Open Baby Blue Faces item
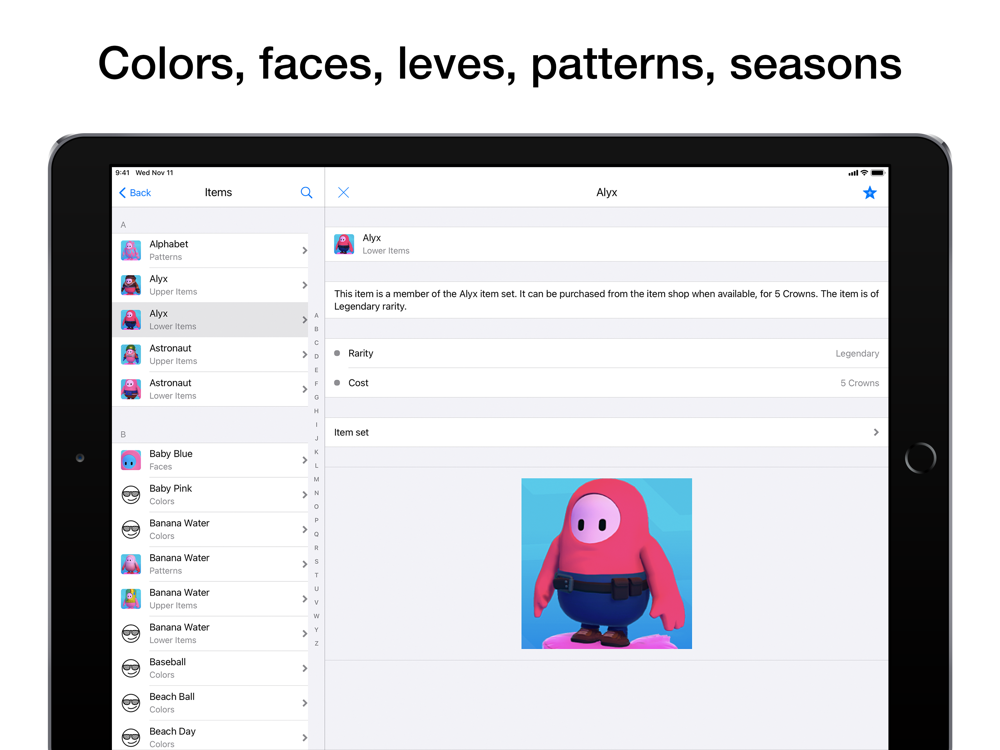This screenshot has height=750, width=1000. pyautogui.click(x=210, y=460)
